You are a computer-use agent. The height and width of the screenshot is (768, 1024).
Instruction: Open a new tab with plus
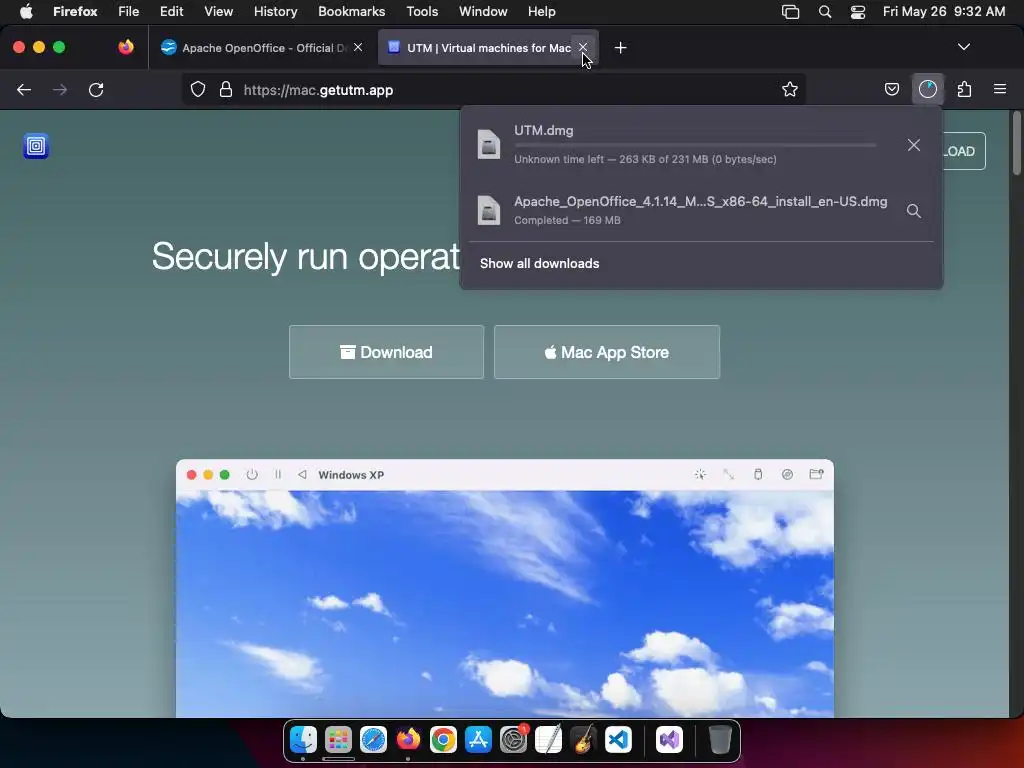click(x=620, y=48)
